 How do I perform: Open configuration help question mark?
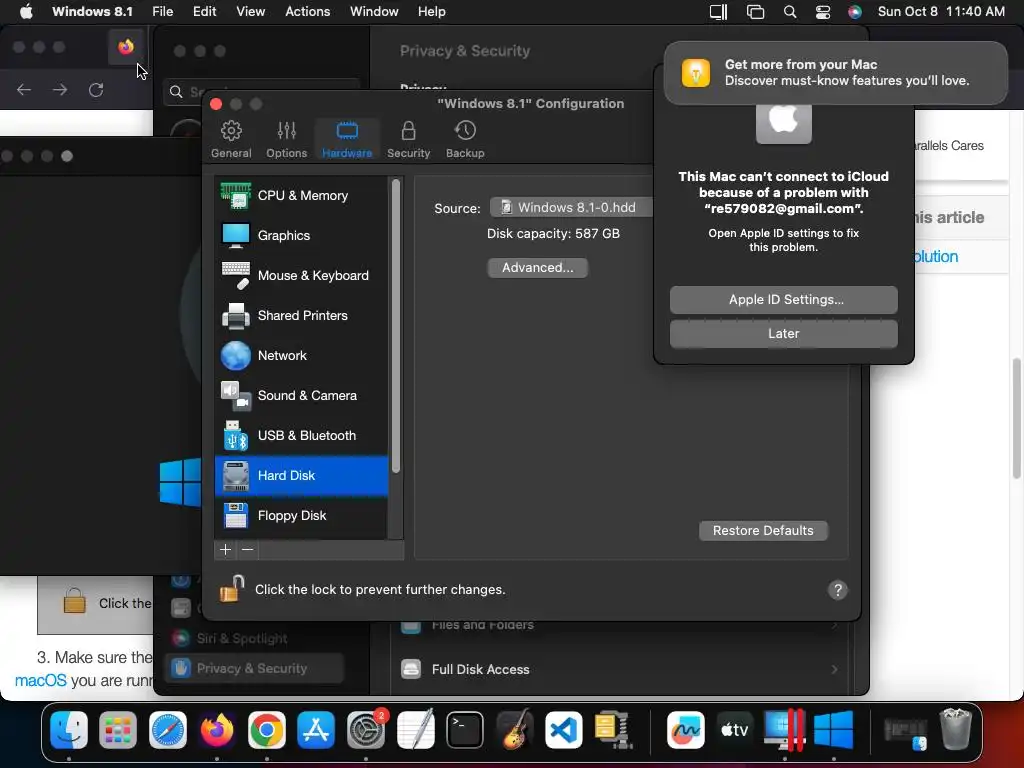[x=837, y=590]
